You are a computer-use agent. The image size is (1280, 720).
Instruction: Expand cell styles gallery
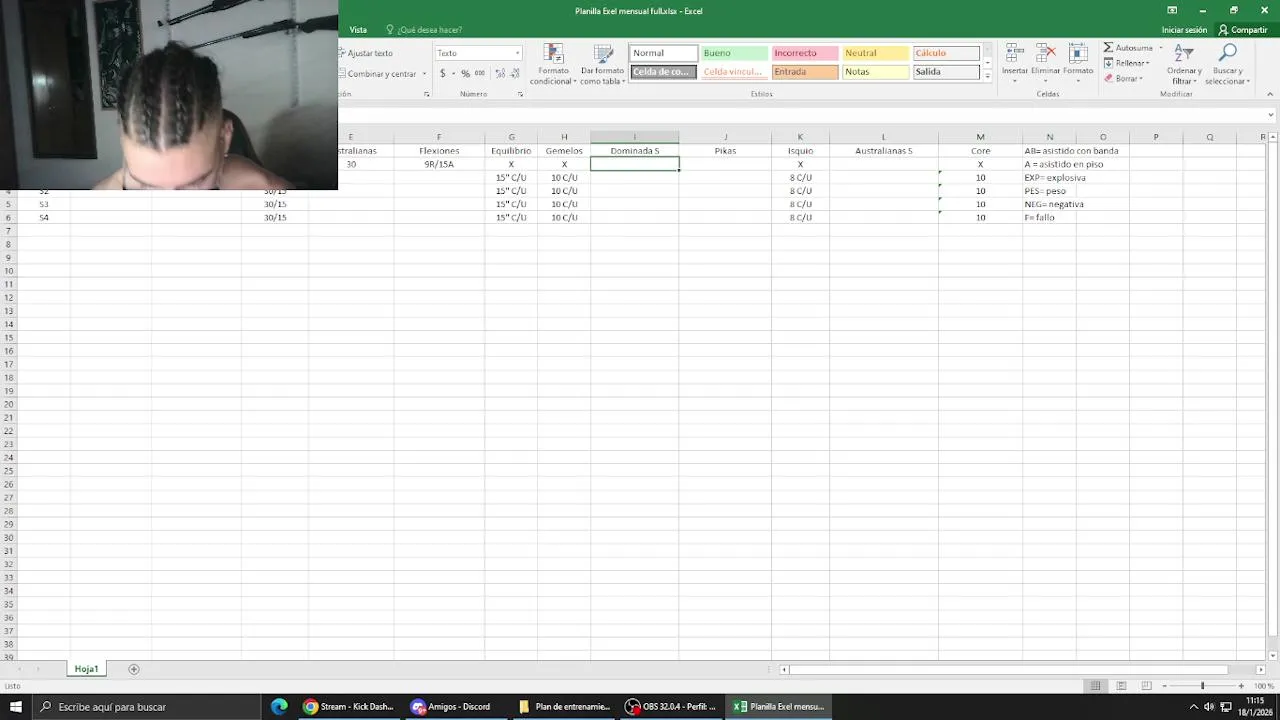tap(988, 76)
